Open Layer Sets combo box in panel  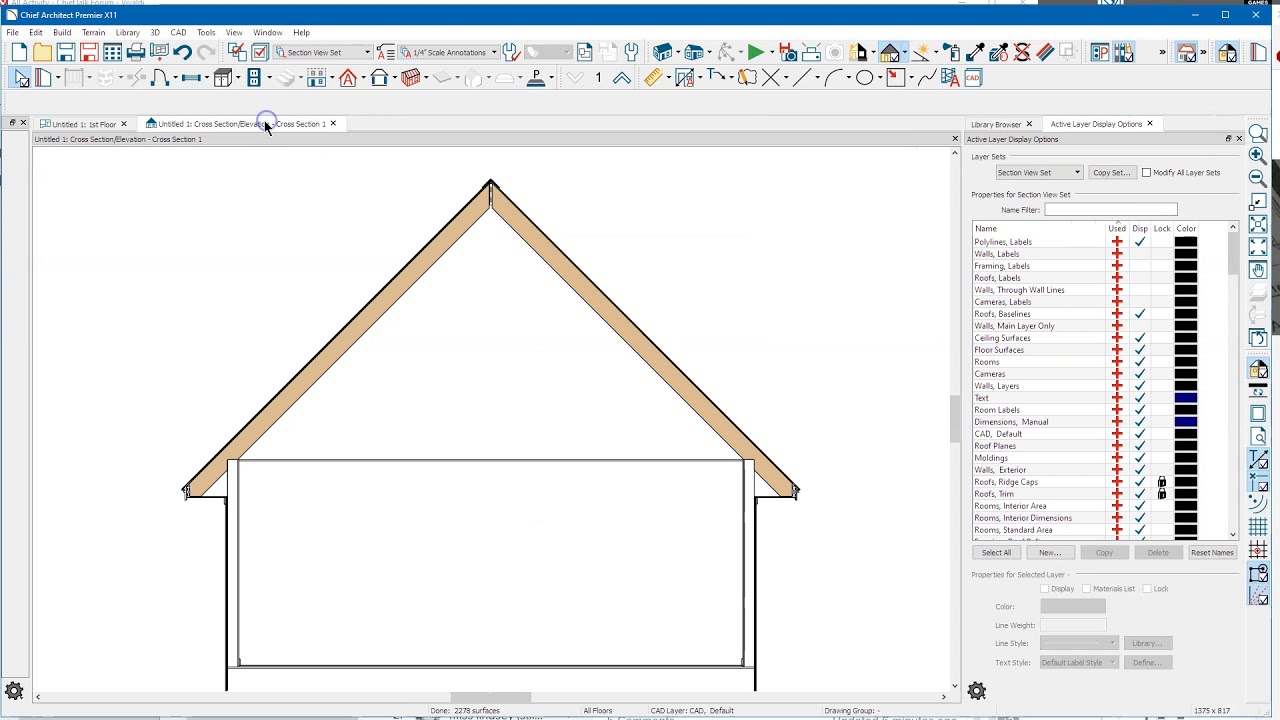click(1039, 173)
